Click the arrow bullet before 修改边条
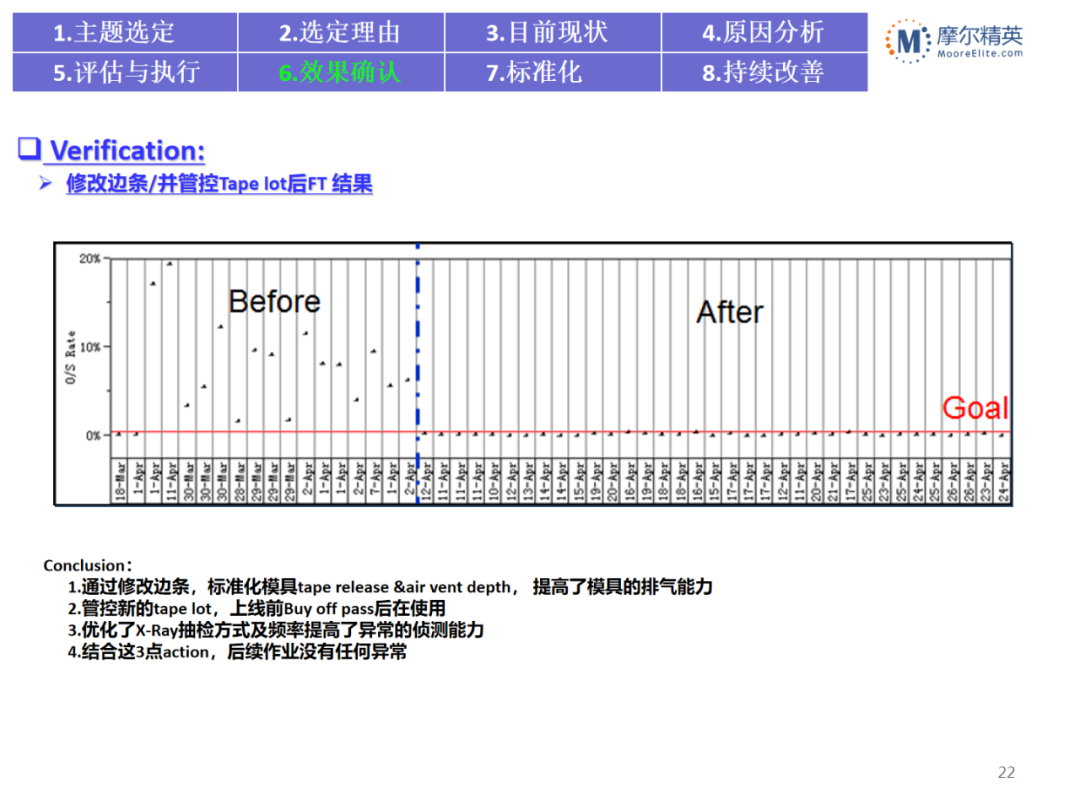Screen dimensions: 1080x810 tap(45, 183)
